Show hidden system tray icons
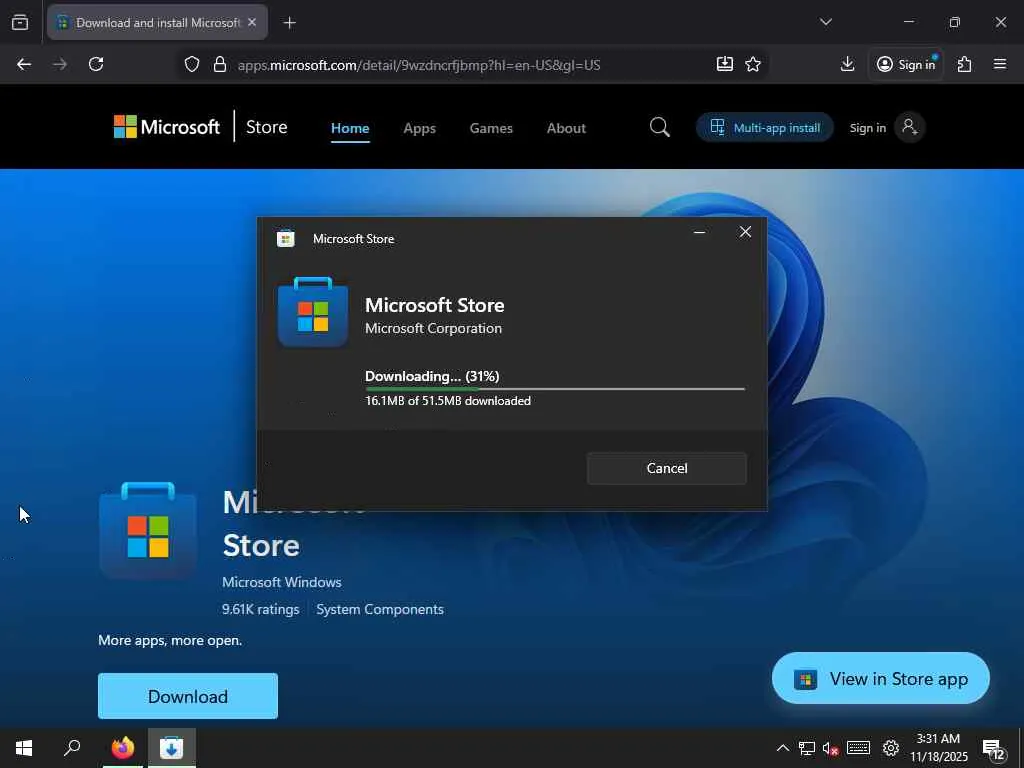This screenshot has height=768, width=1024. 782,748
